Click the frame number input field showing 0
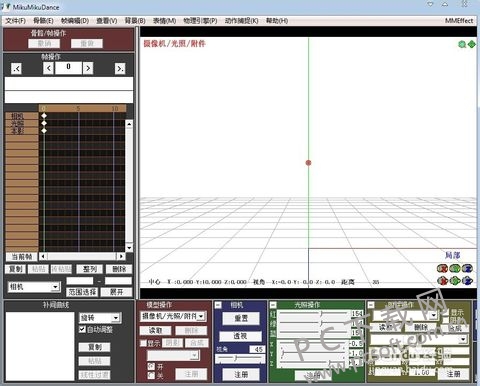The height and width of the screenshot is (386, 480). [68, 68]
